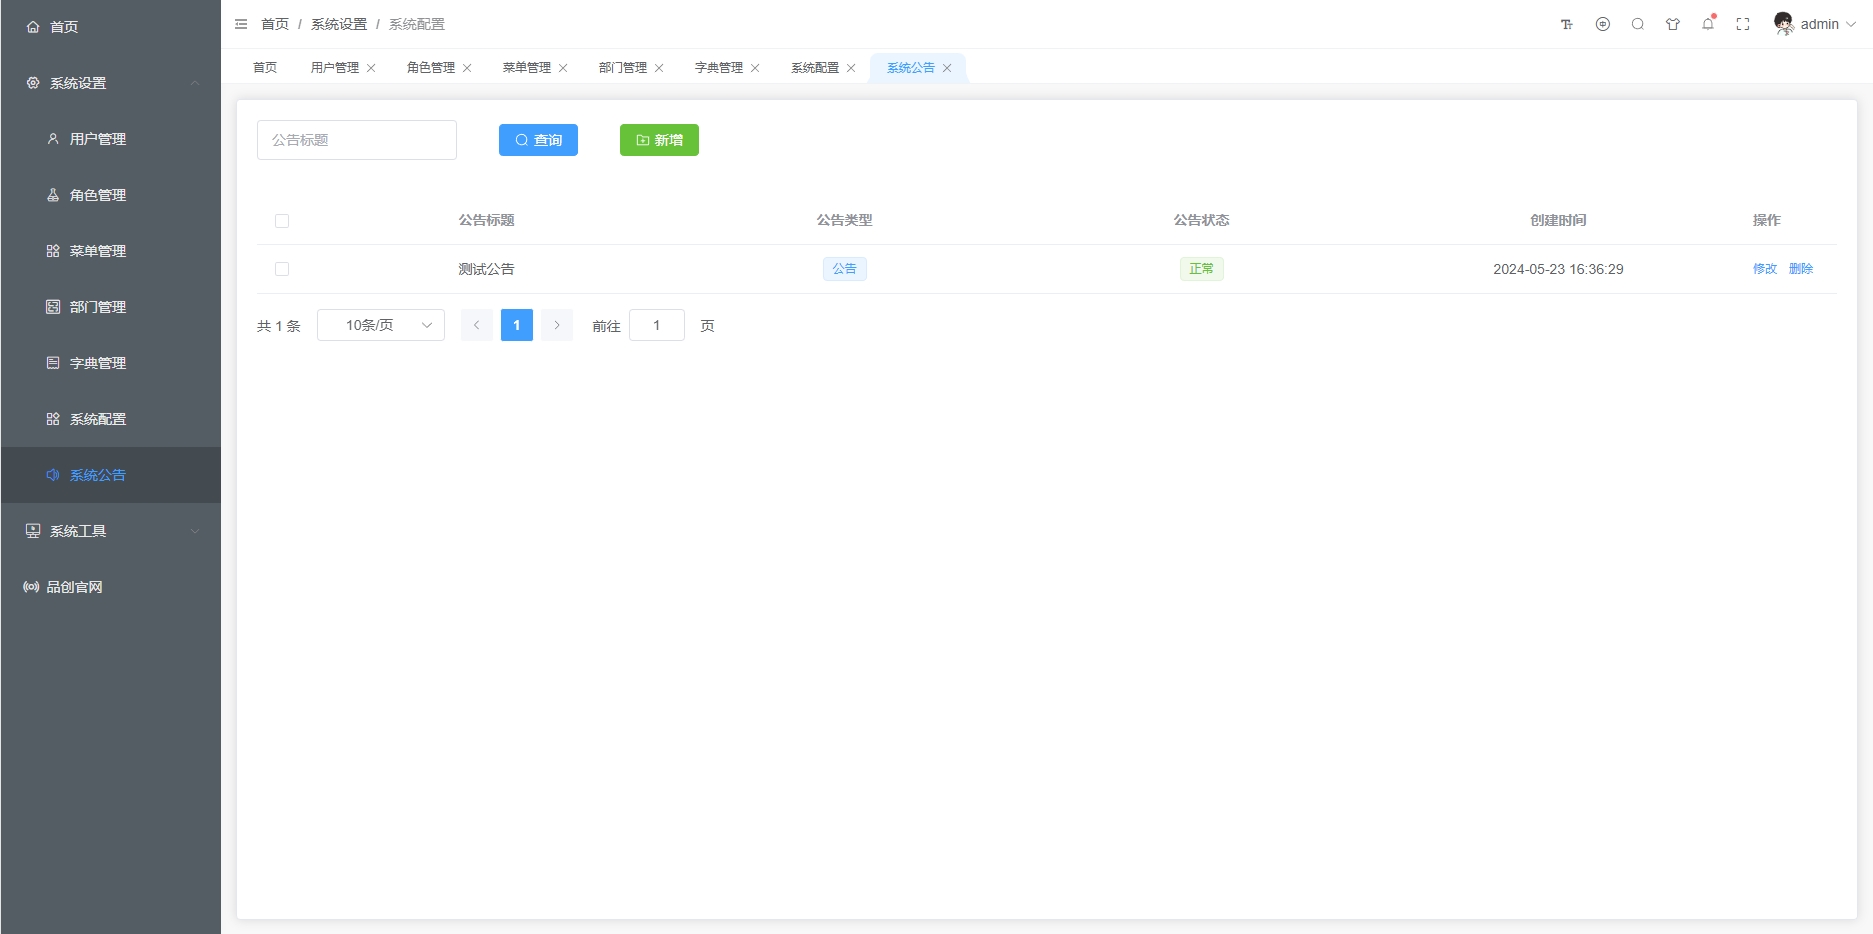Viewport: 1873px width, 934px height.
Task: Check the select-all checkbox in table header
Action: click(282, 221)
